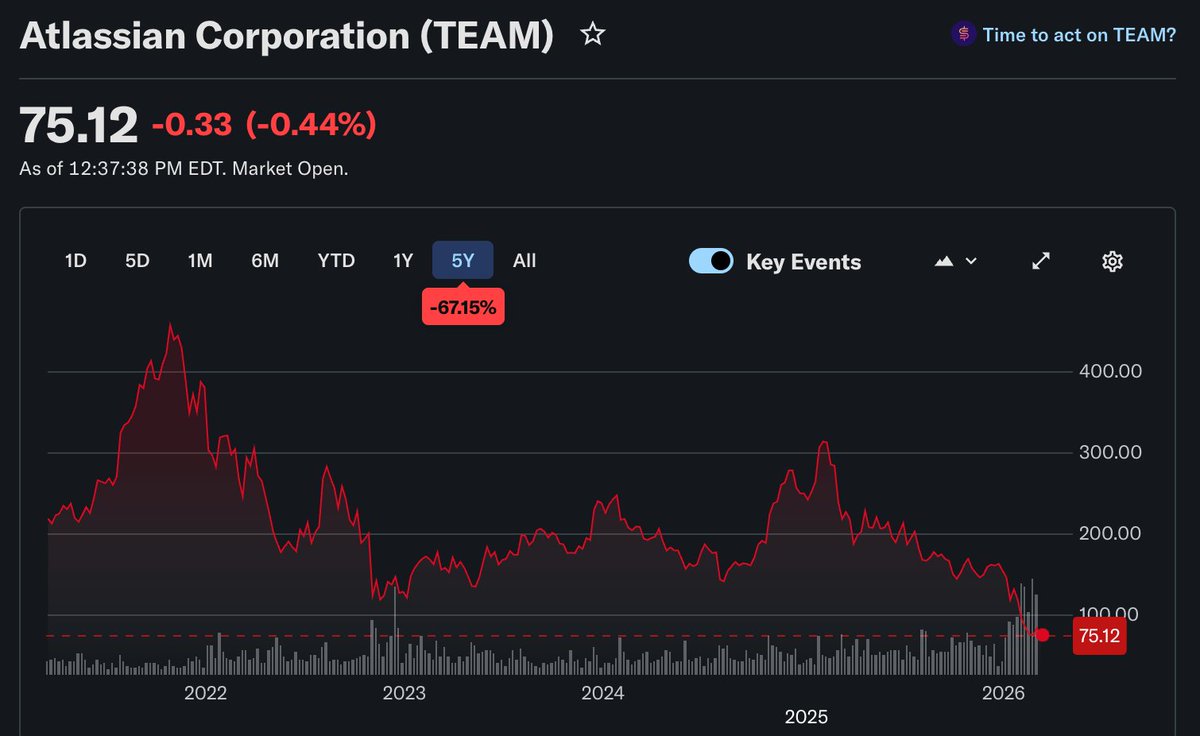
Task: Click the 2024 x-axis label
Action: pos(603,693)
